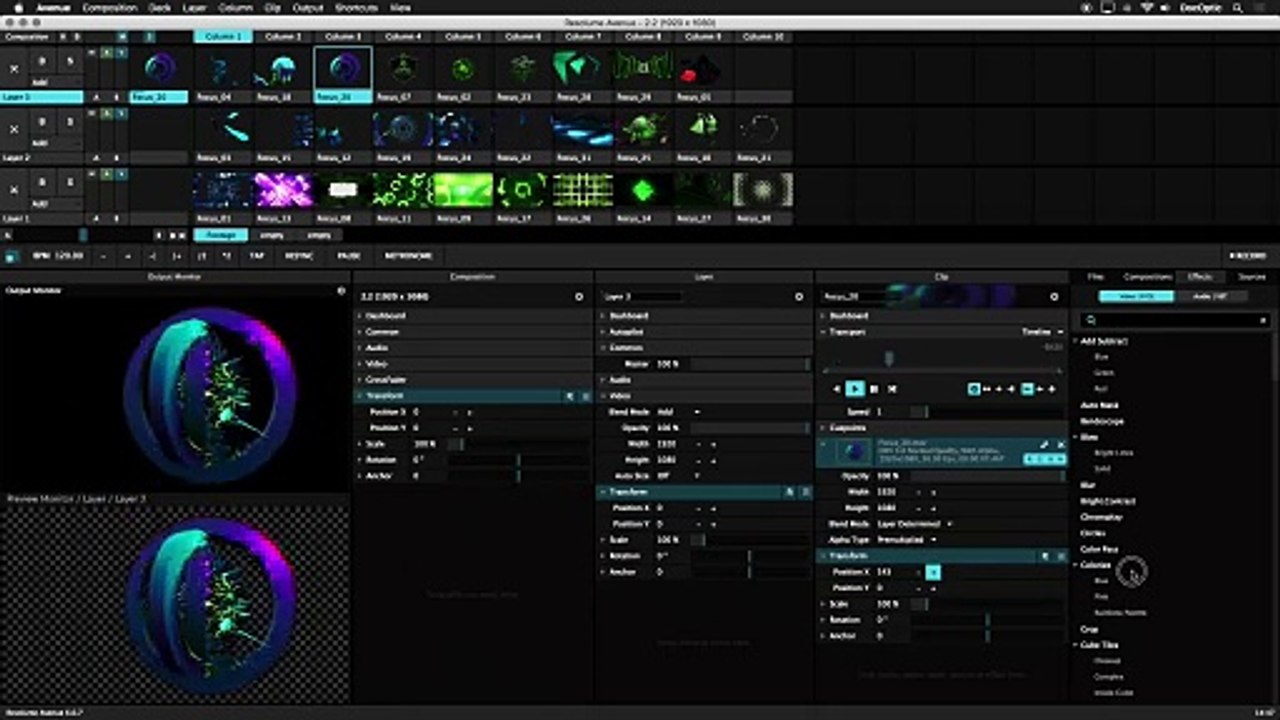Open the Clip panel gear settings
The height and width of the screenshot is (720, 1280).
(x=1054, y=297)
